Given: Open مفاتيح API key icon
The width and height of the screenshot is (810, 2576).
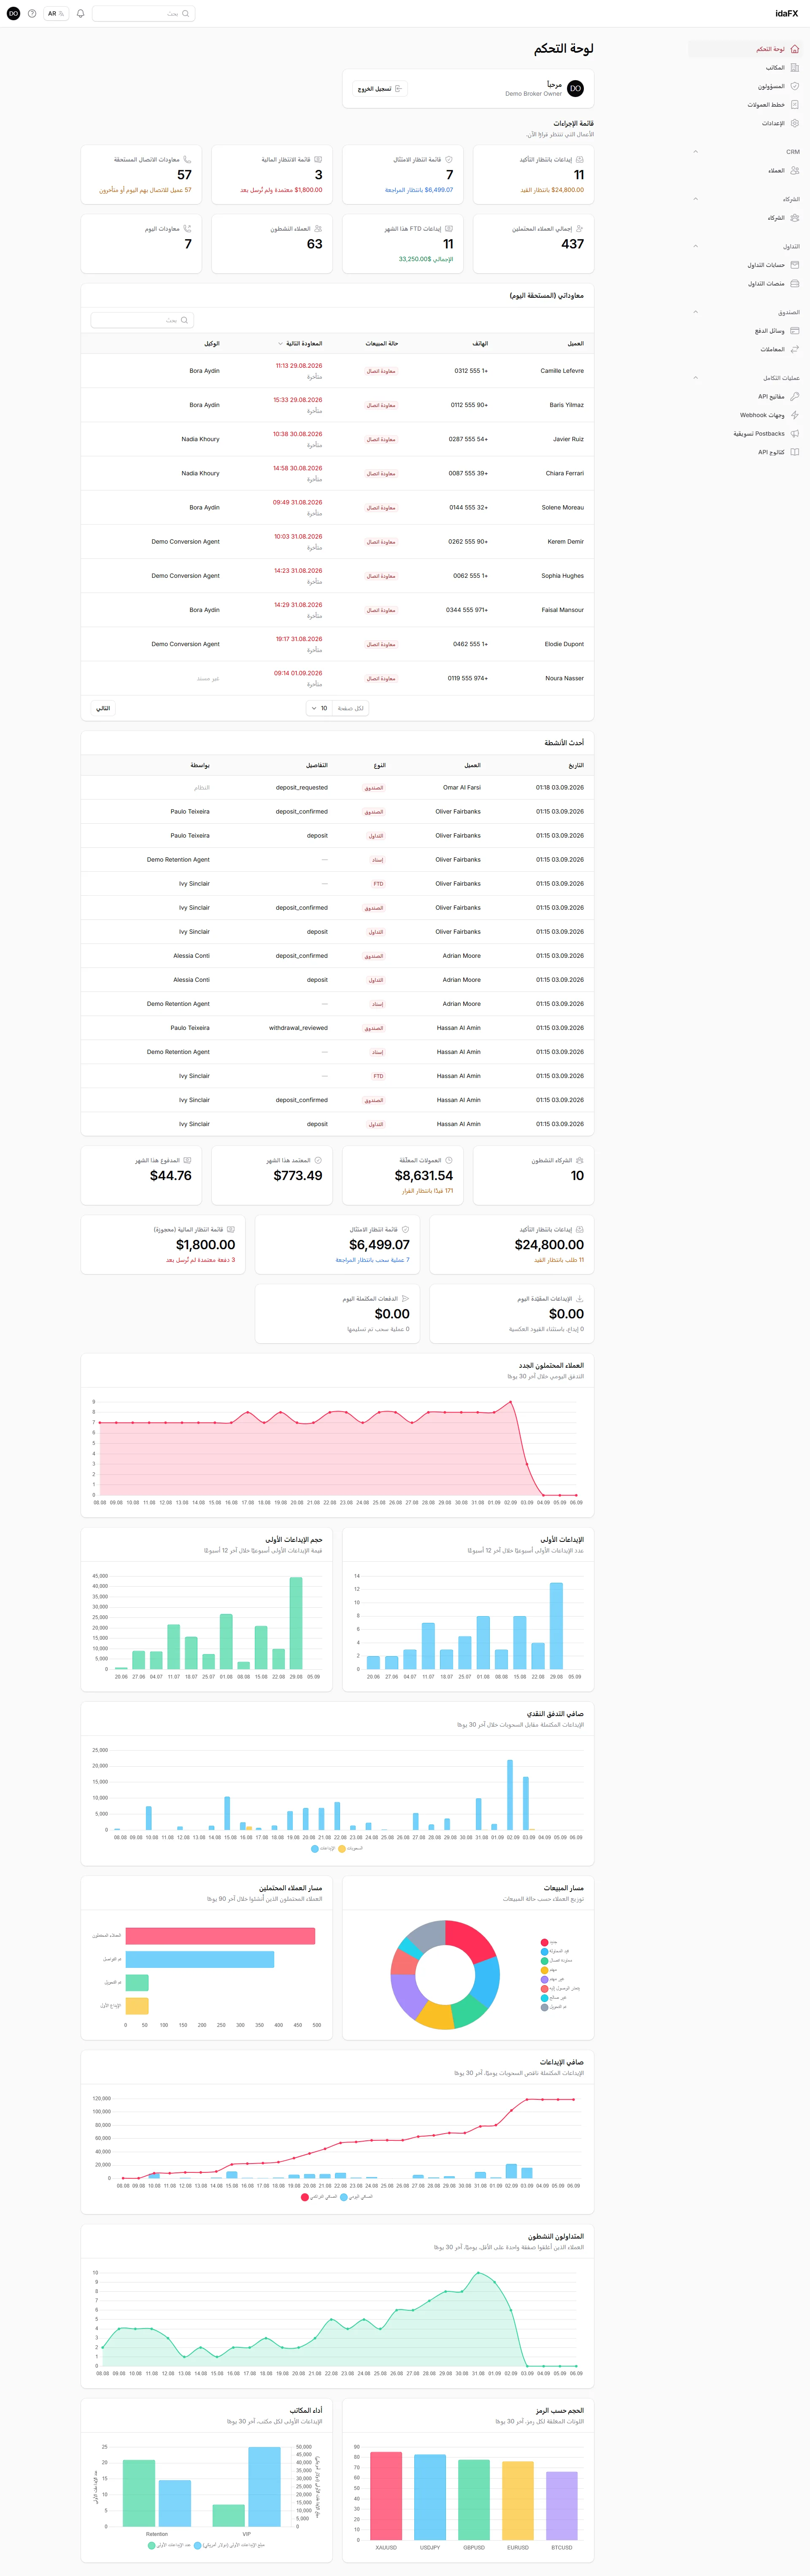Looking at the screenshot, I should 795,396.
